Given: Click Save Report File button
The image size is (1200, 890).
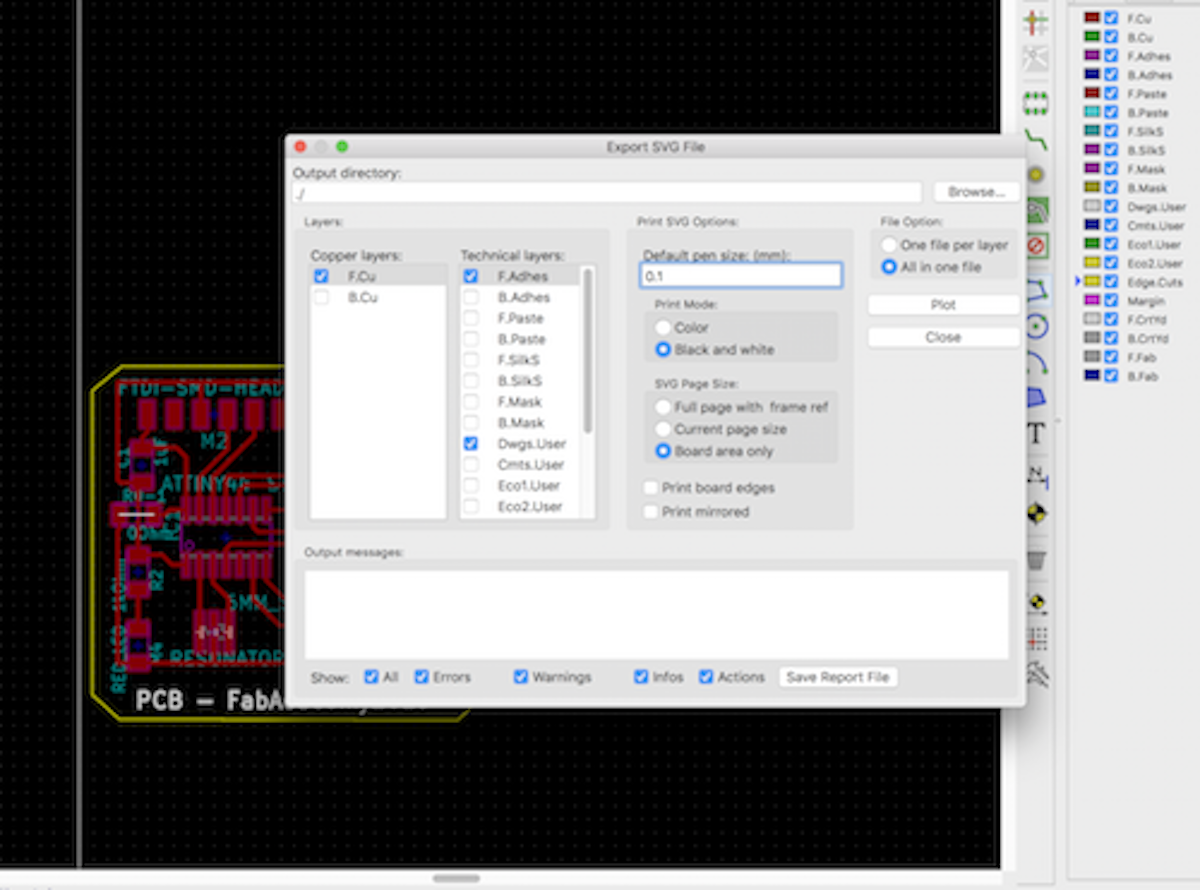Looking at the screenshot, I should click(838, 677).
